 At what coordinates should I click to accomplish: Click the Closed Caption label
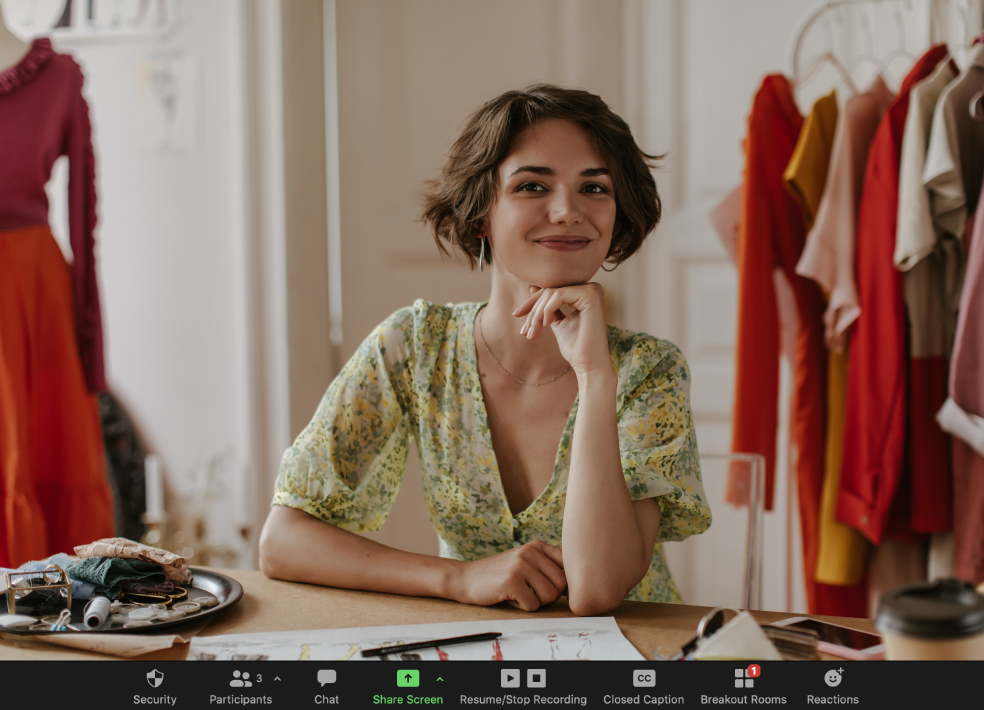coord(644,699)
